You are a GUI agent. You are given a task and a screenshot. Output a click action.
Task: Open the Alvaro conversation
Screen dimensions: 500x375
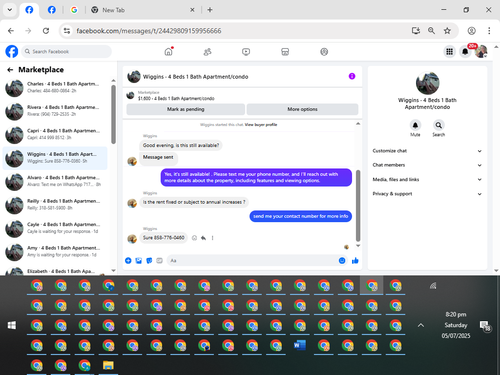point(55,181)
